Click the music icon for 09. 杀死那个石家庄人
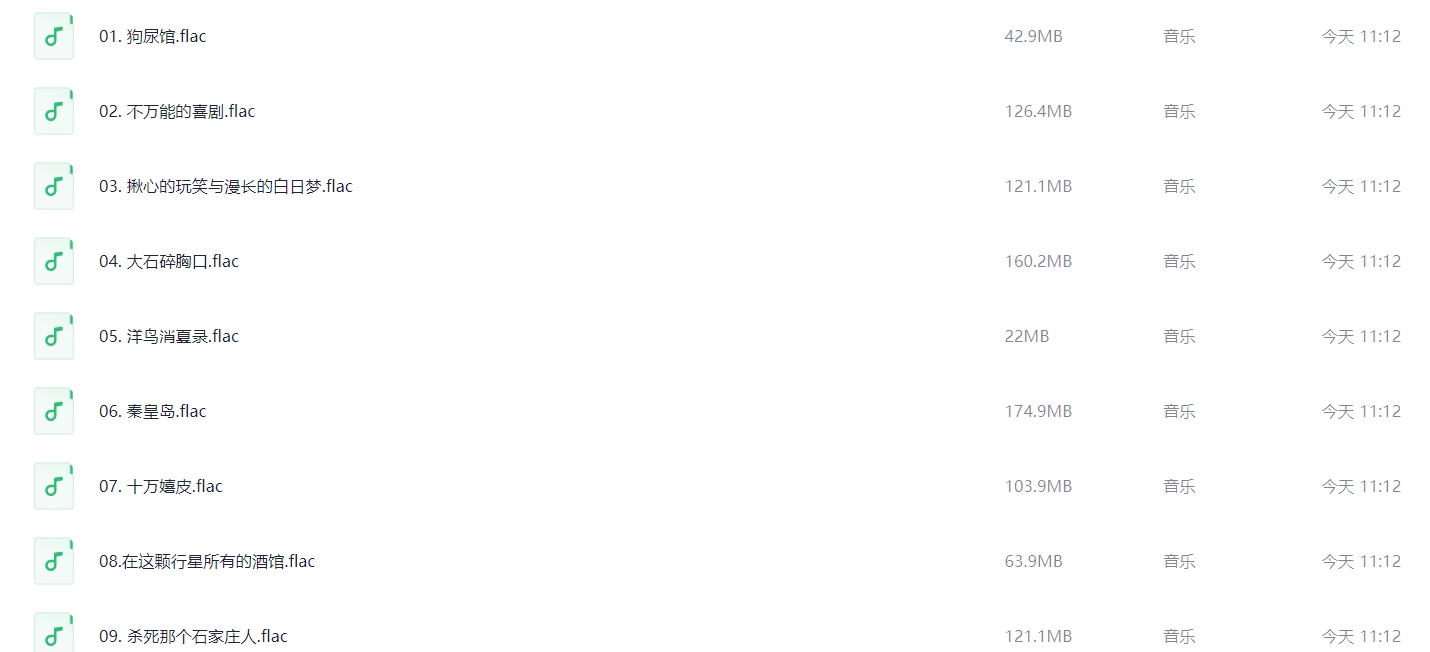1430x652 pixels. 54,634
